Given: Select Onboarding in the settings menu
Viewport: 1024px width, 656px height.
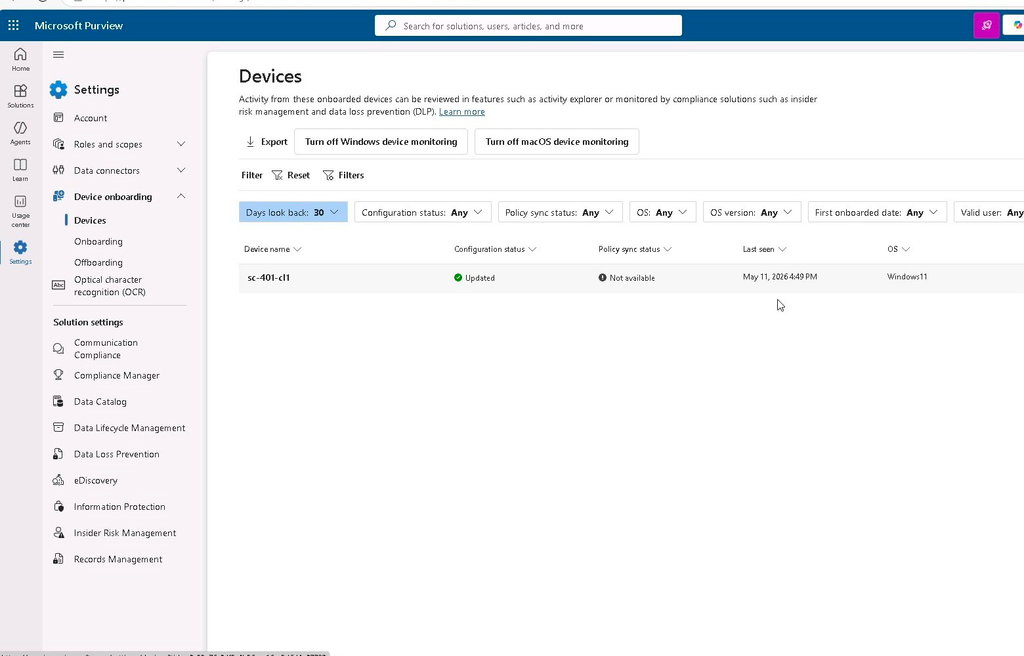Looking at the screenshot, I should point(98,241).
